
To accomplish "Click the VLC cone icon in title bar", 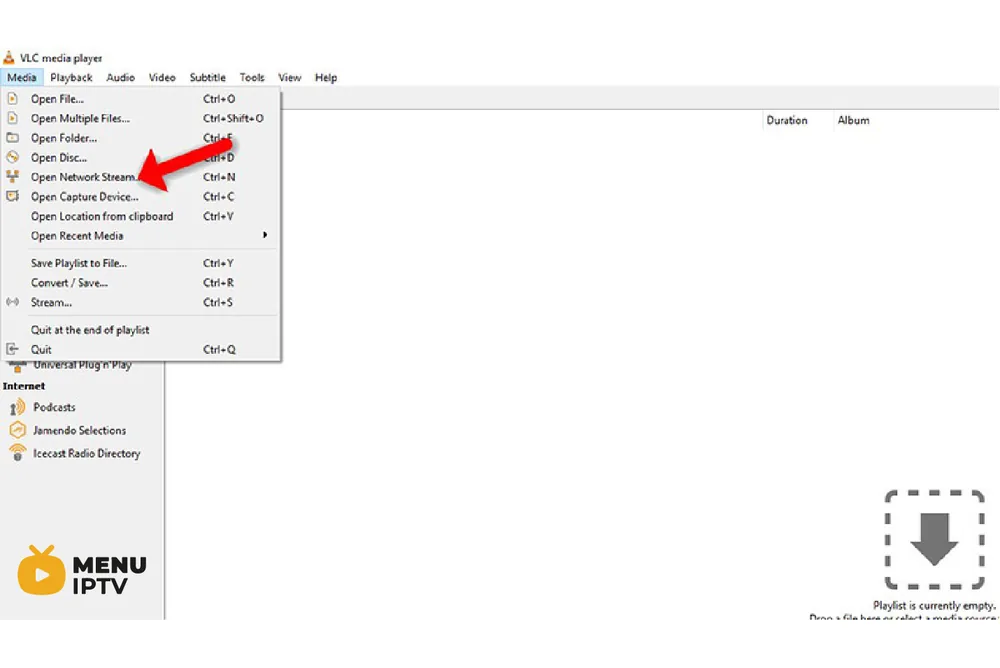I will (x=9, y=58).
